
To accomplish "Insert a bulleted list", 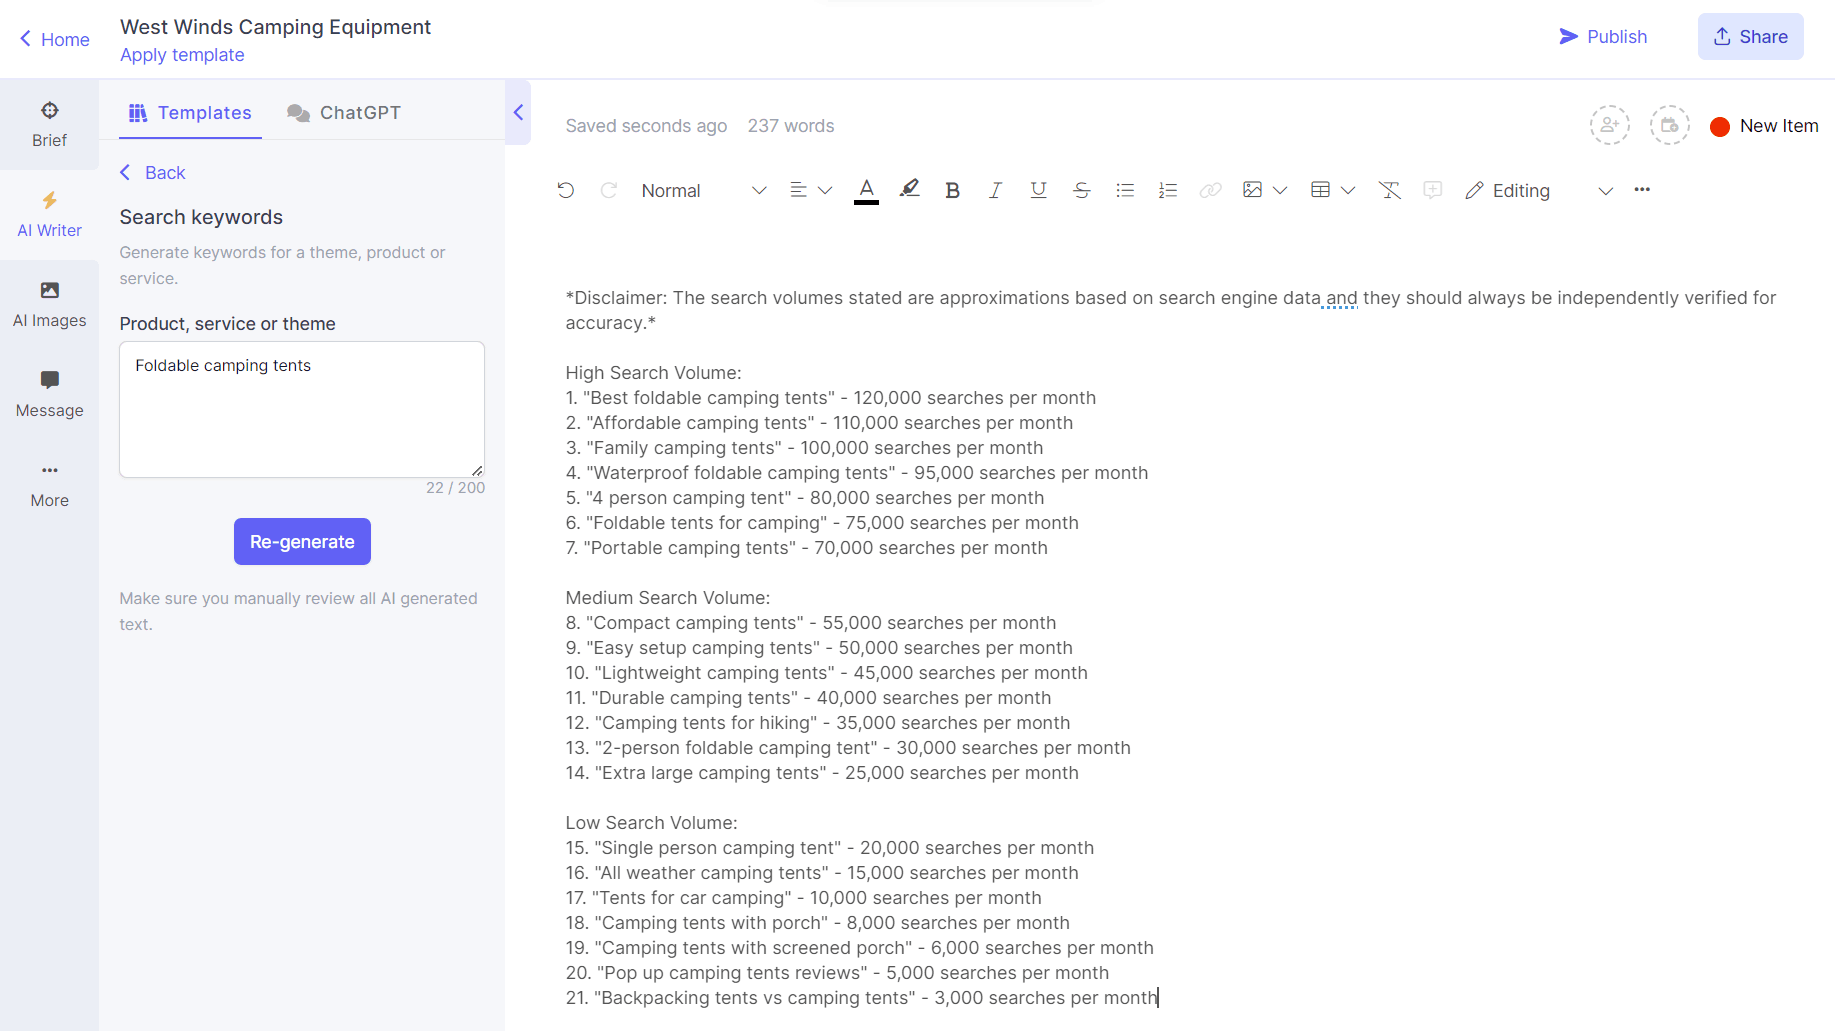I will coord(1125,190).
